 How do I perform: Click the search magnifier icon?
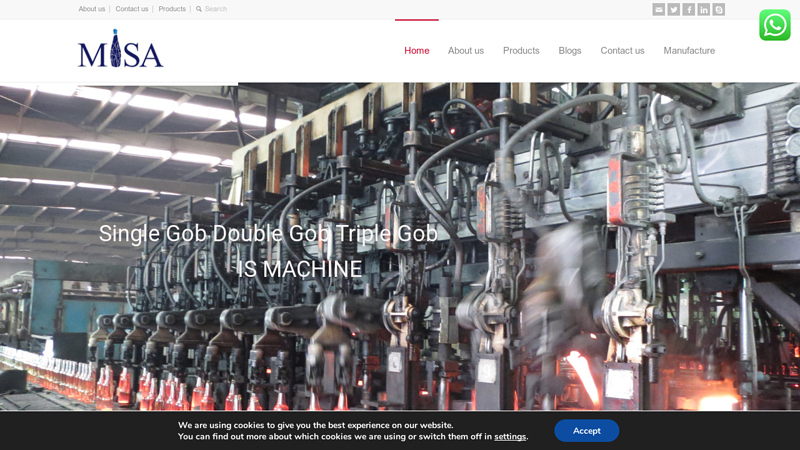click(x=199, y=9)
